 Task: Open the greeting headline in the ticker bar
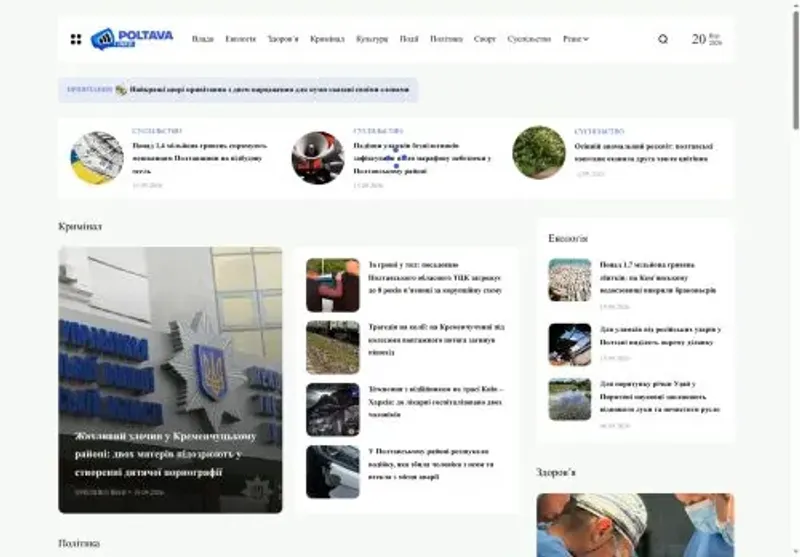click(269, 90)
